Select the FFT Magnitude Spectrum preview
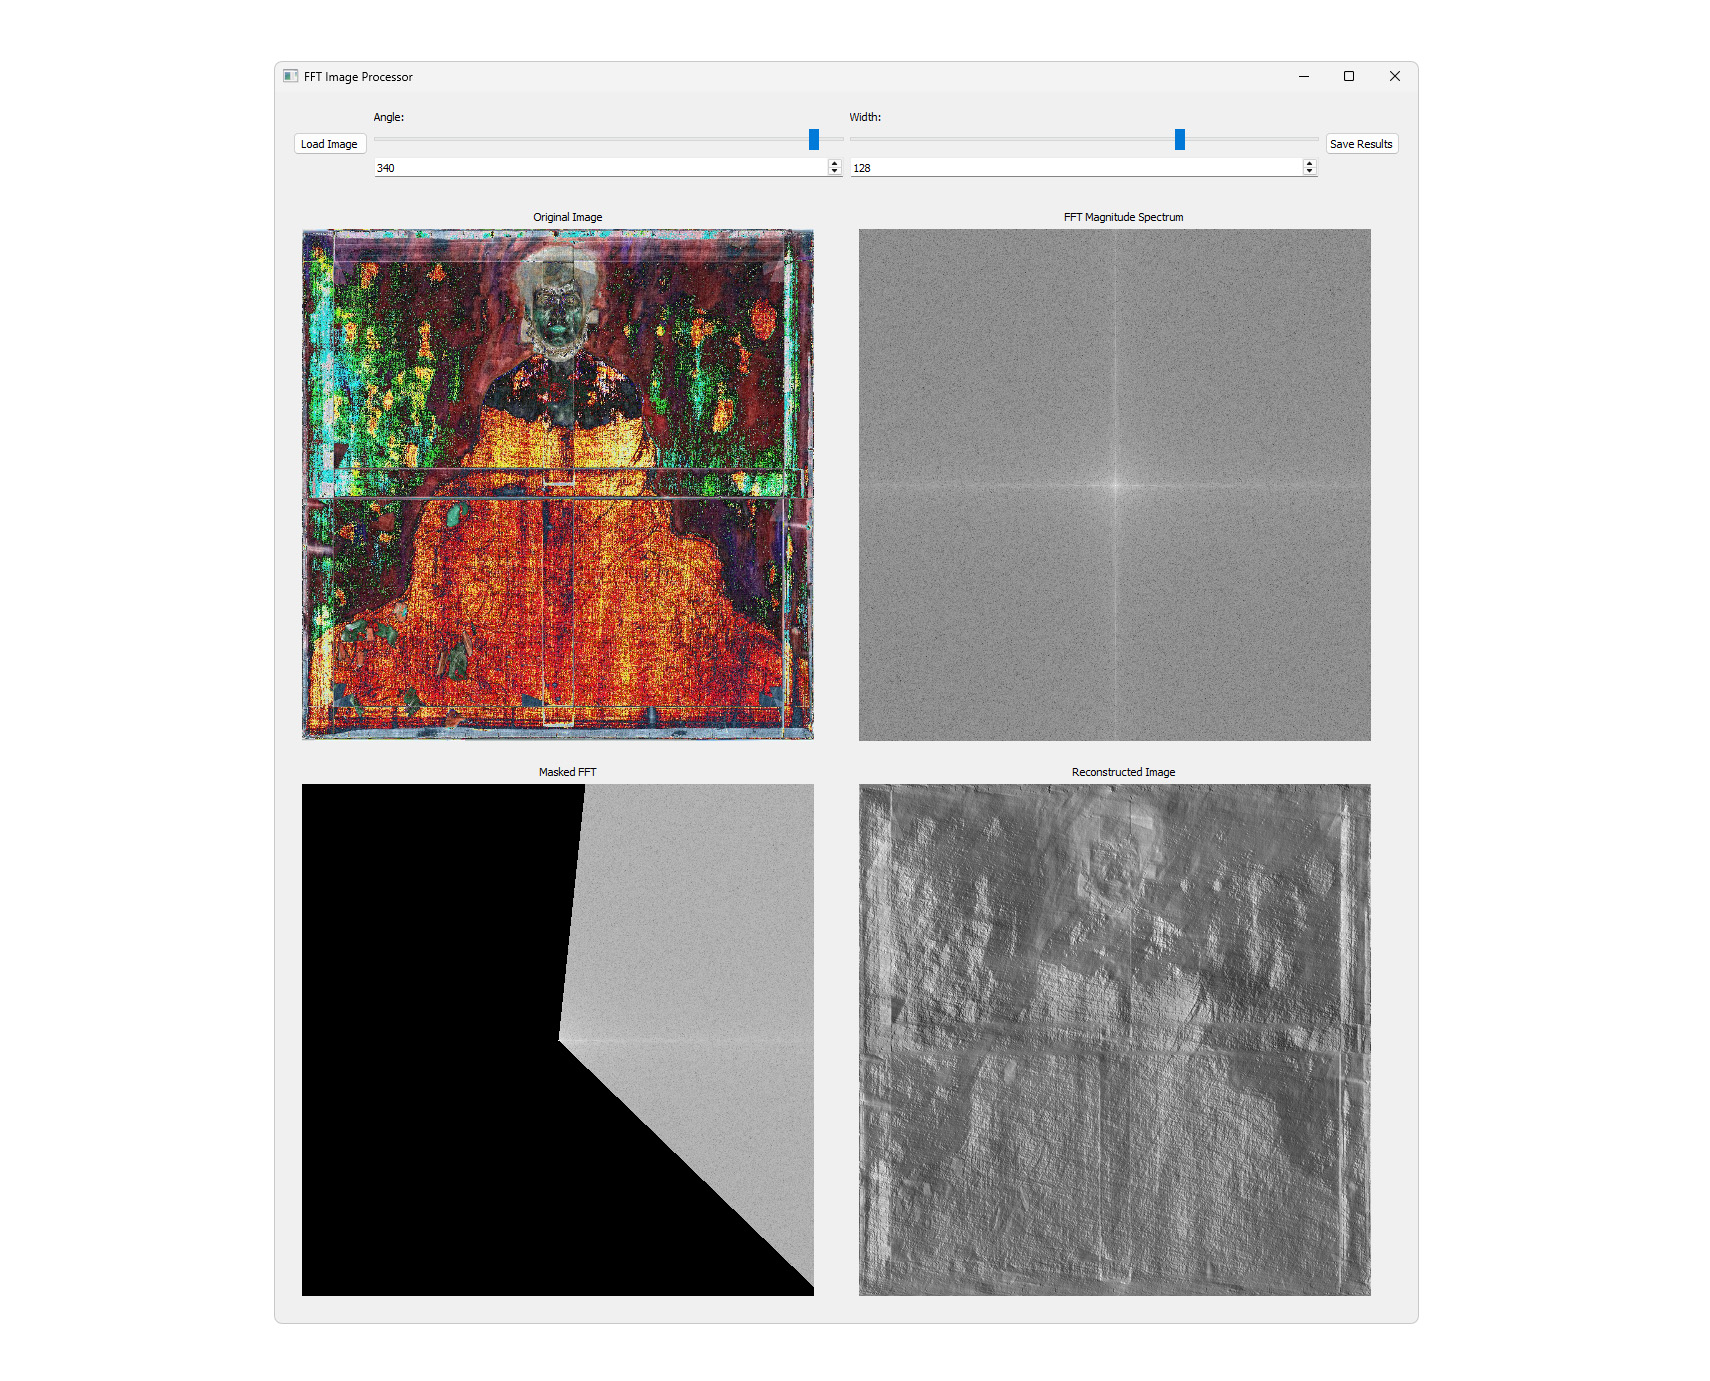The height and width of the screenshot is (1381, 1710). point(1114,485)
